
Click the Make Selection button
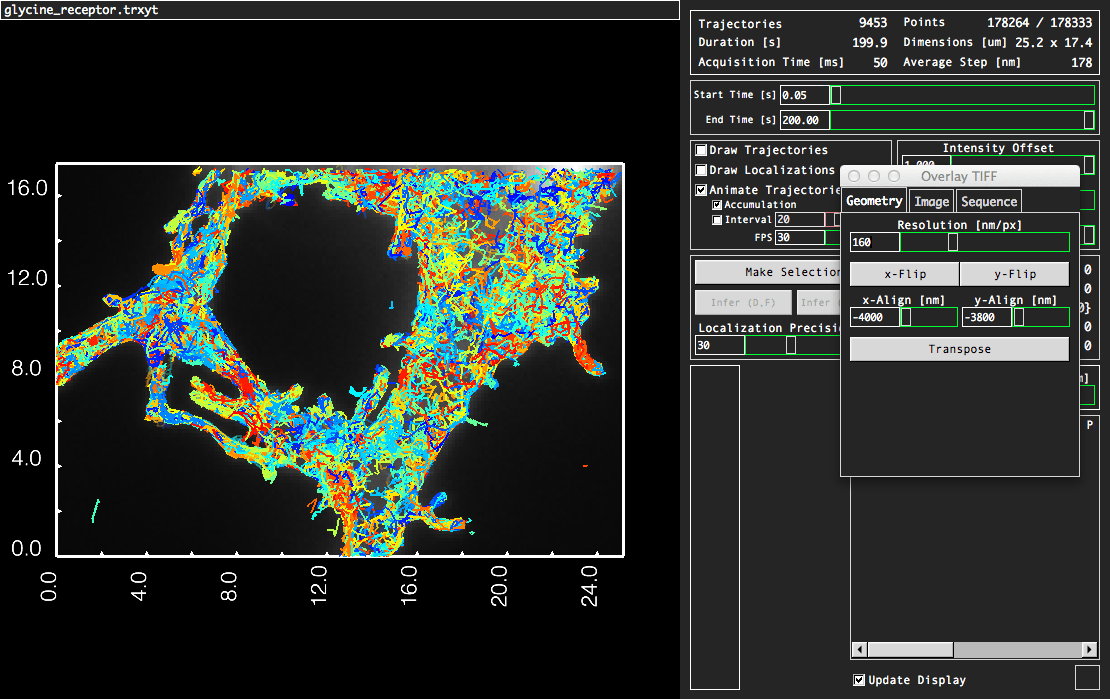[x=768, y=272]
